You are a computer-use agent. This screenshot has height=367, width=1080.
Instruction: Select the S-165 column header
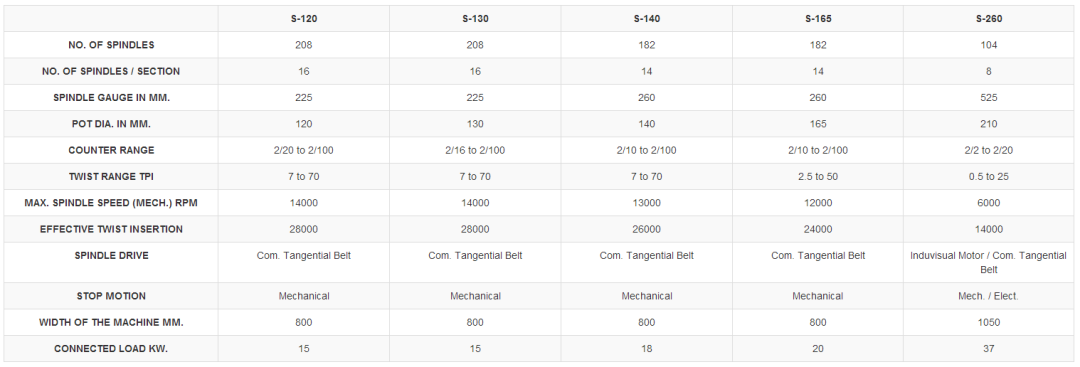click(x=818, y=19)
